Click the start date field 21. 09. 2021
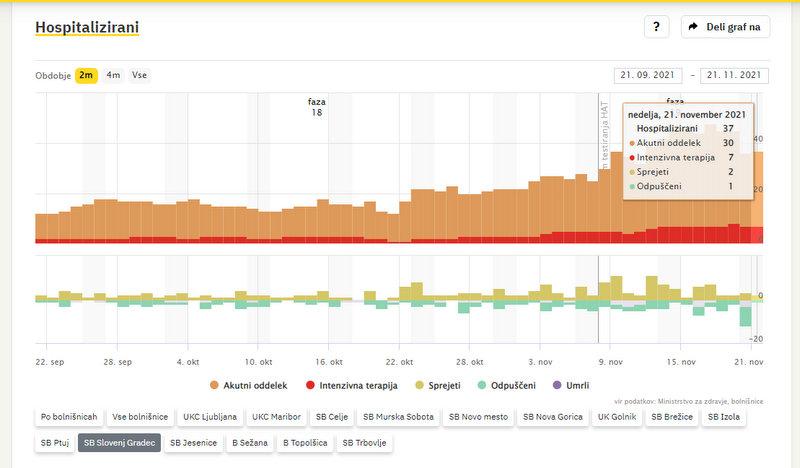 tap(648, 75)
